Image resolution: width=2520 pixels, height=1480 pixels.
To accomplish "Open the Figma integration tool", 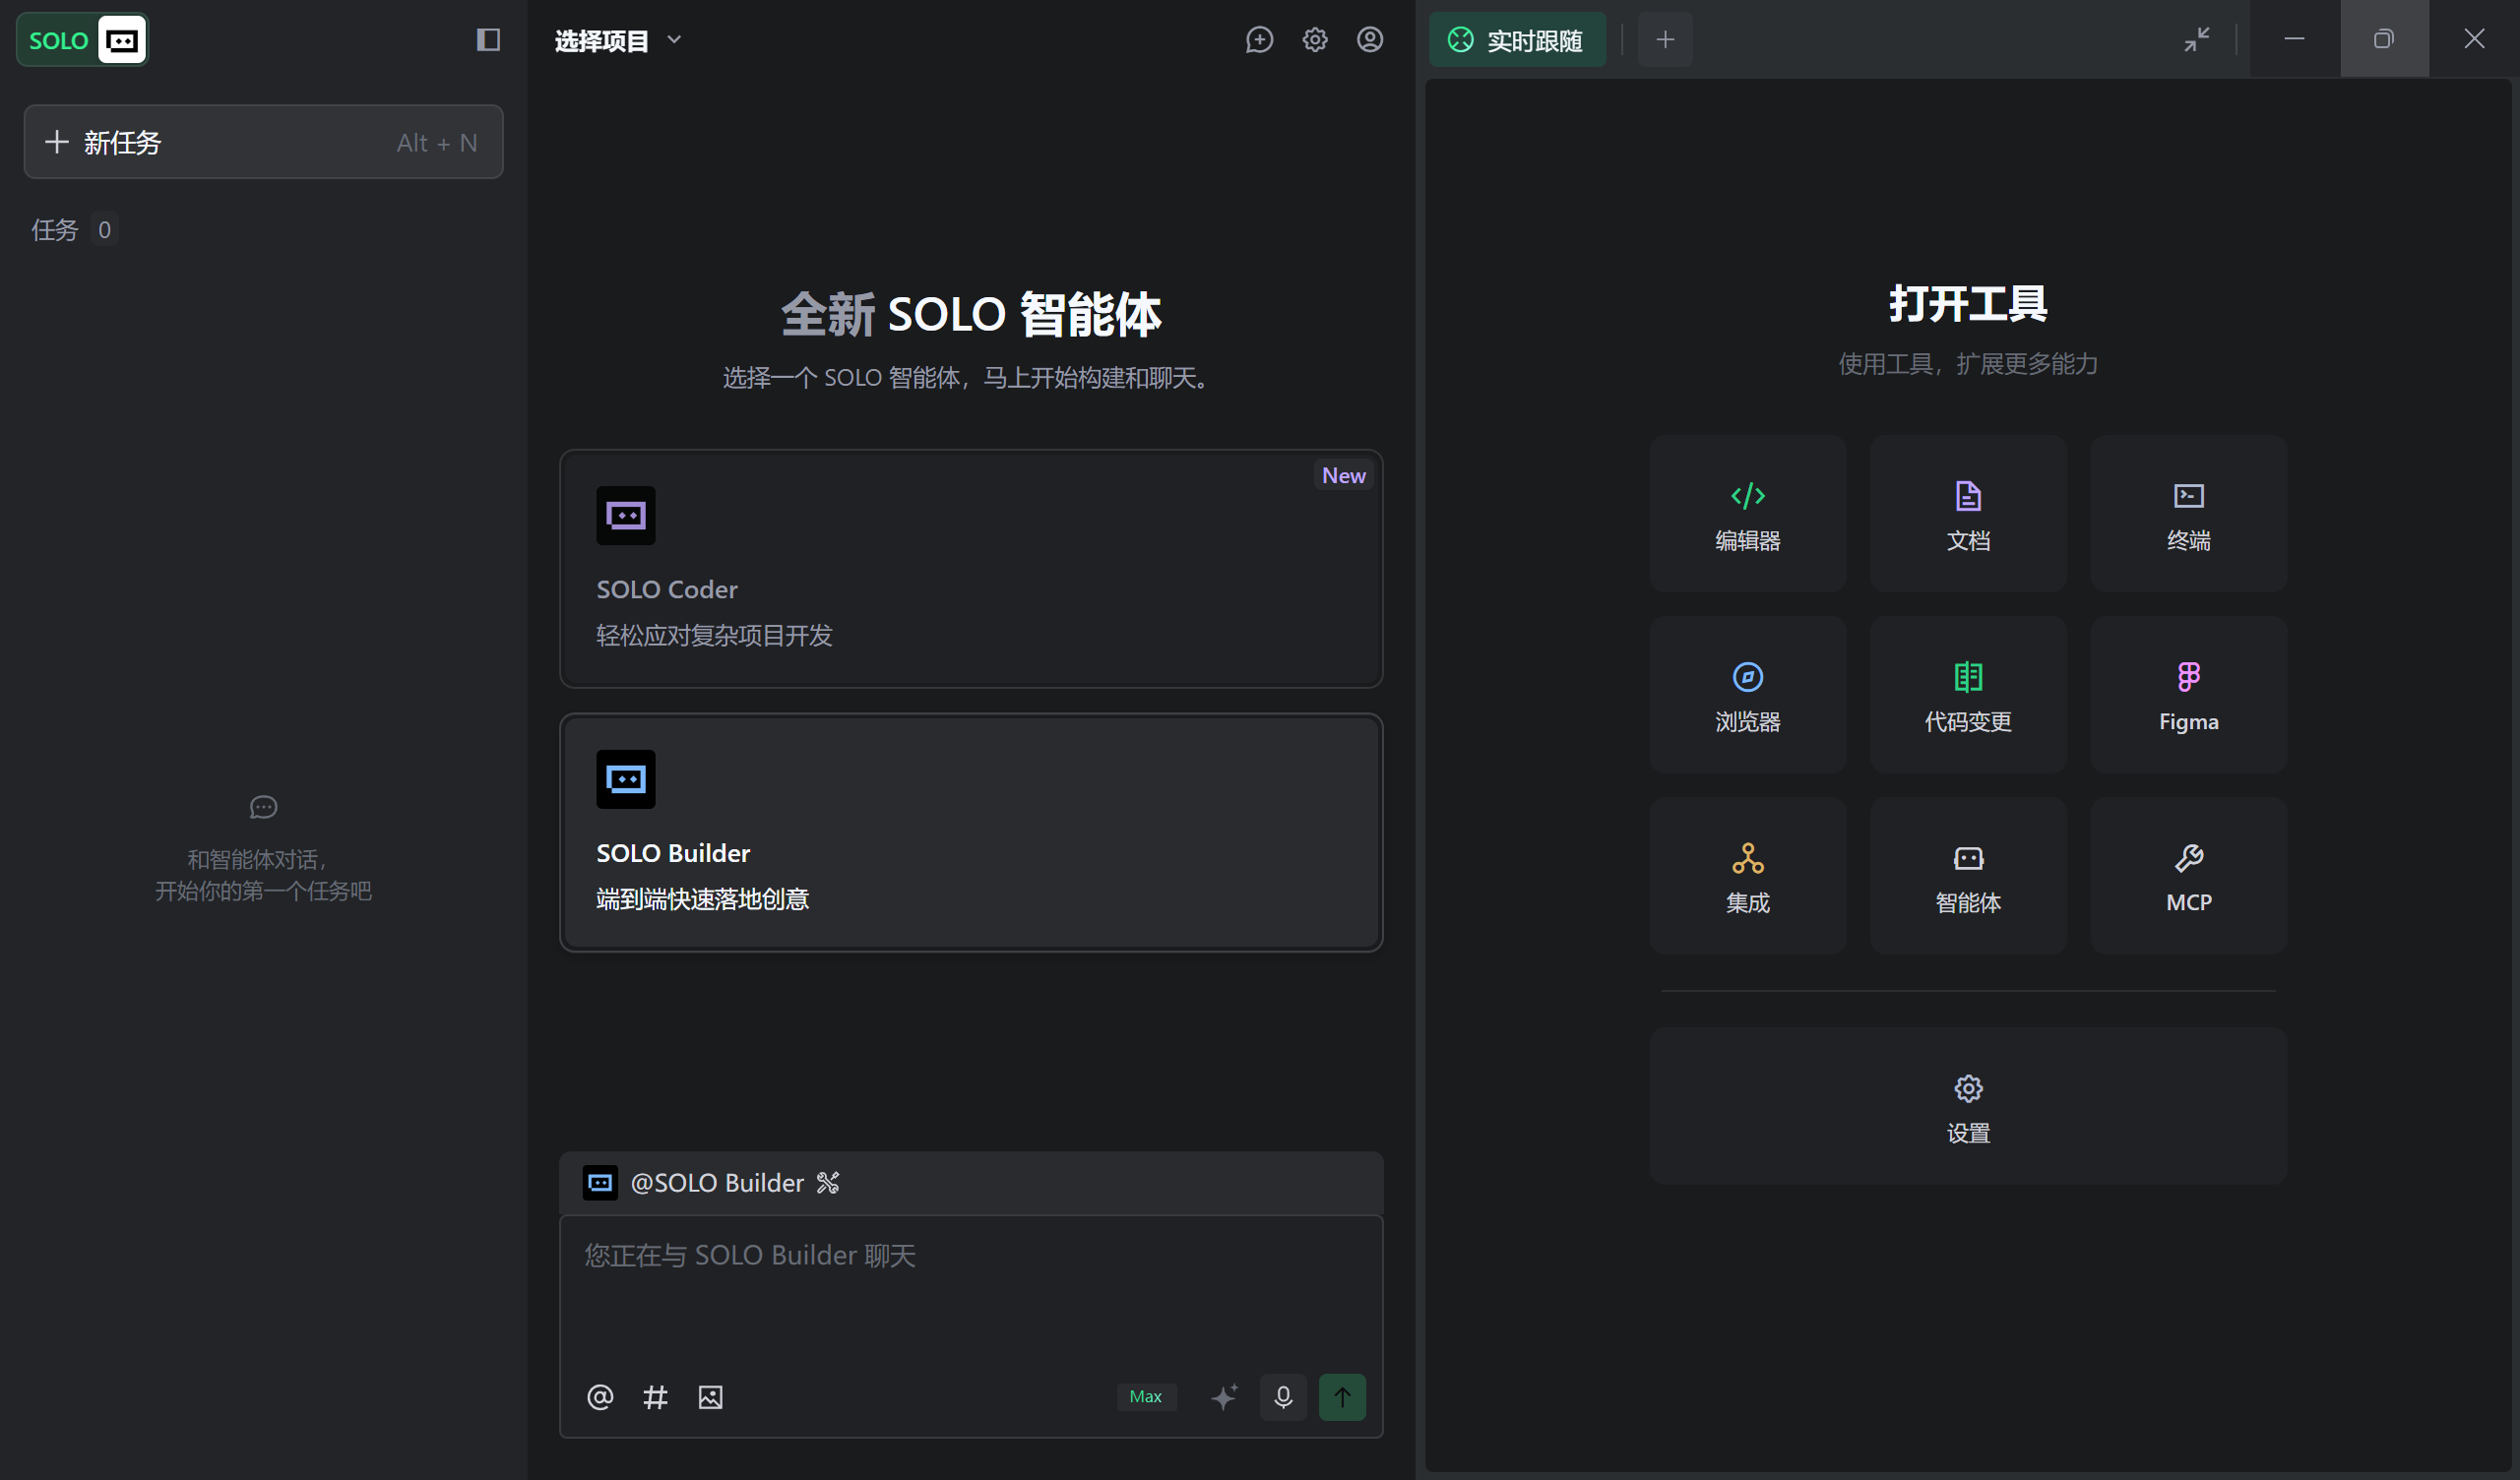I will pos(2188,694).
